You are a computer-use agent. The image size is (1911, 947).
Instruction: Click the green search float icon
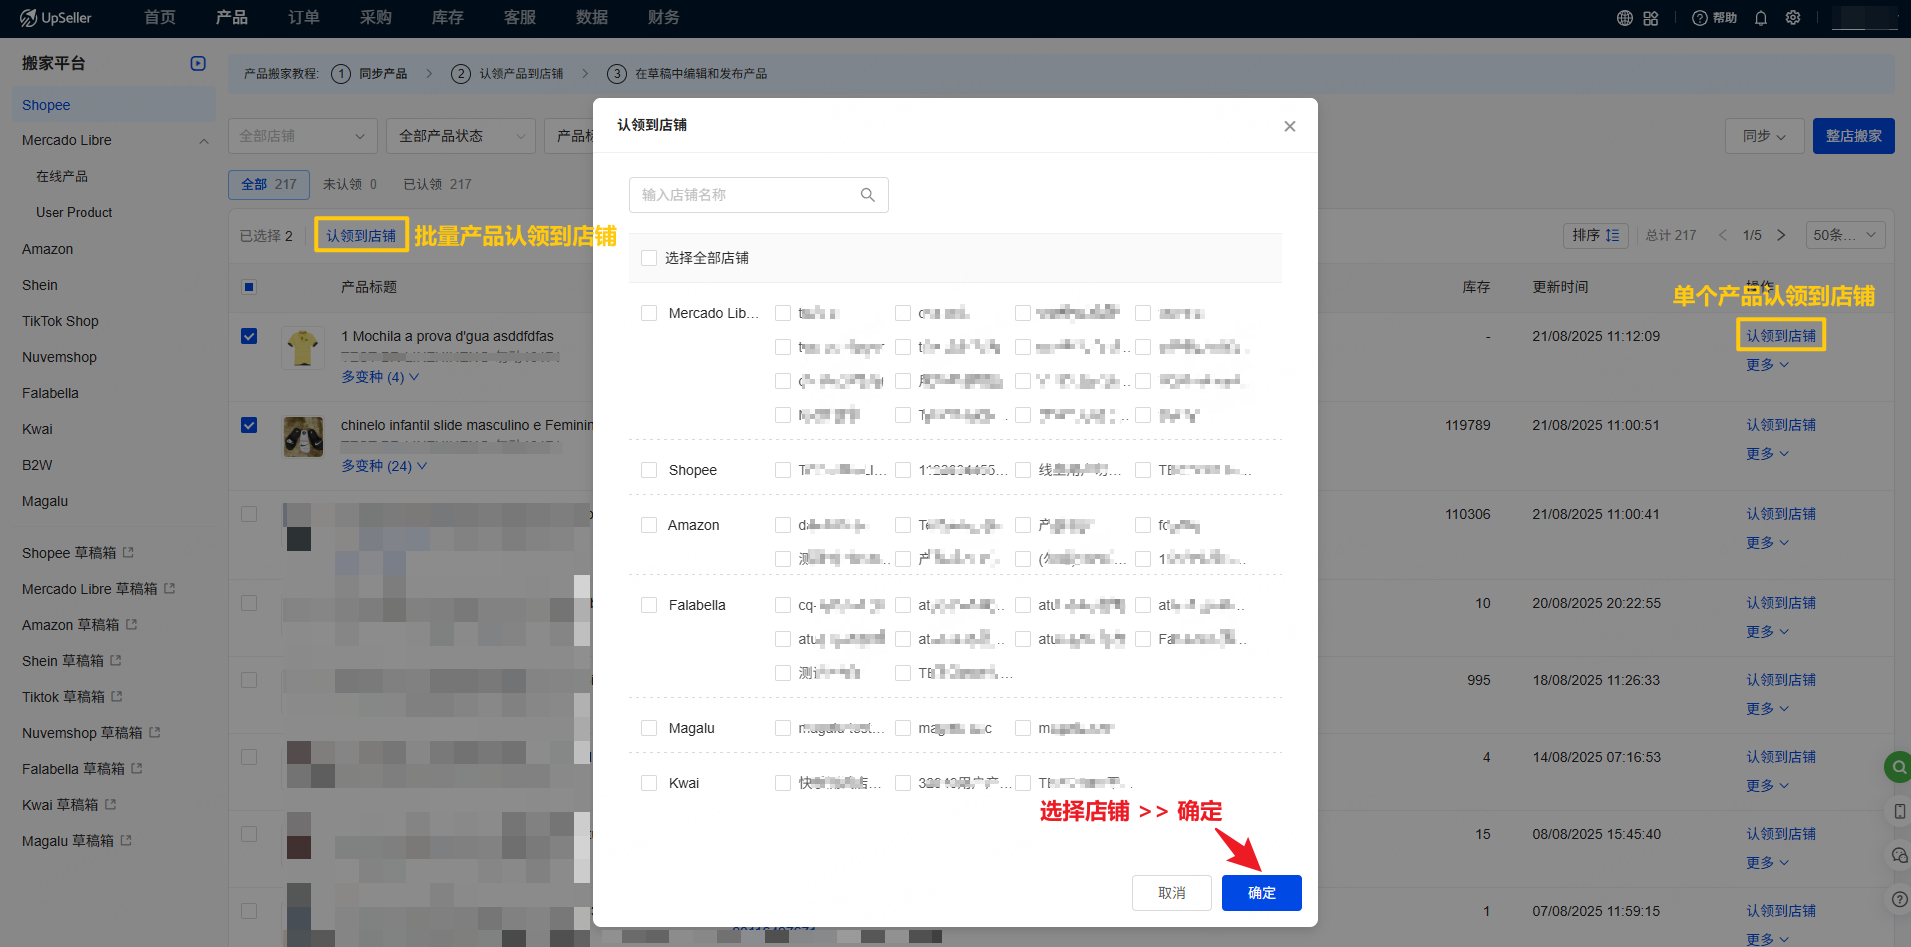tap(1898, 767)
